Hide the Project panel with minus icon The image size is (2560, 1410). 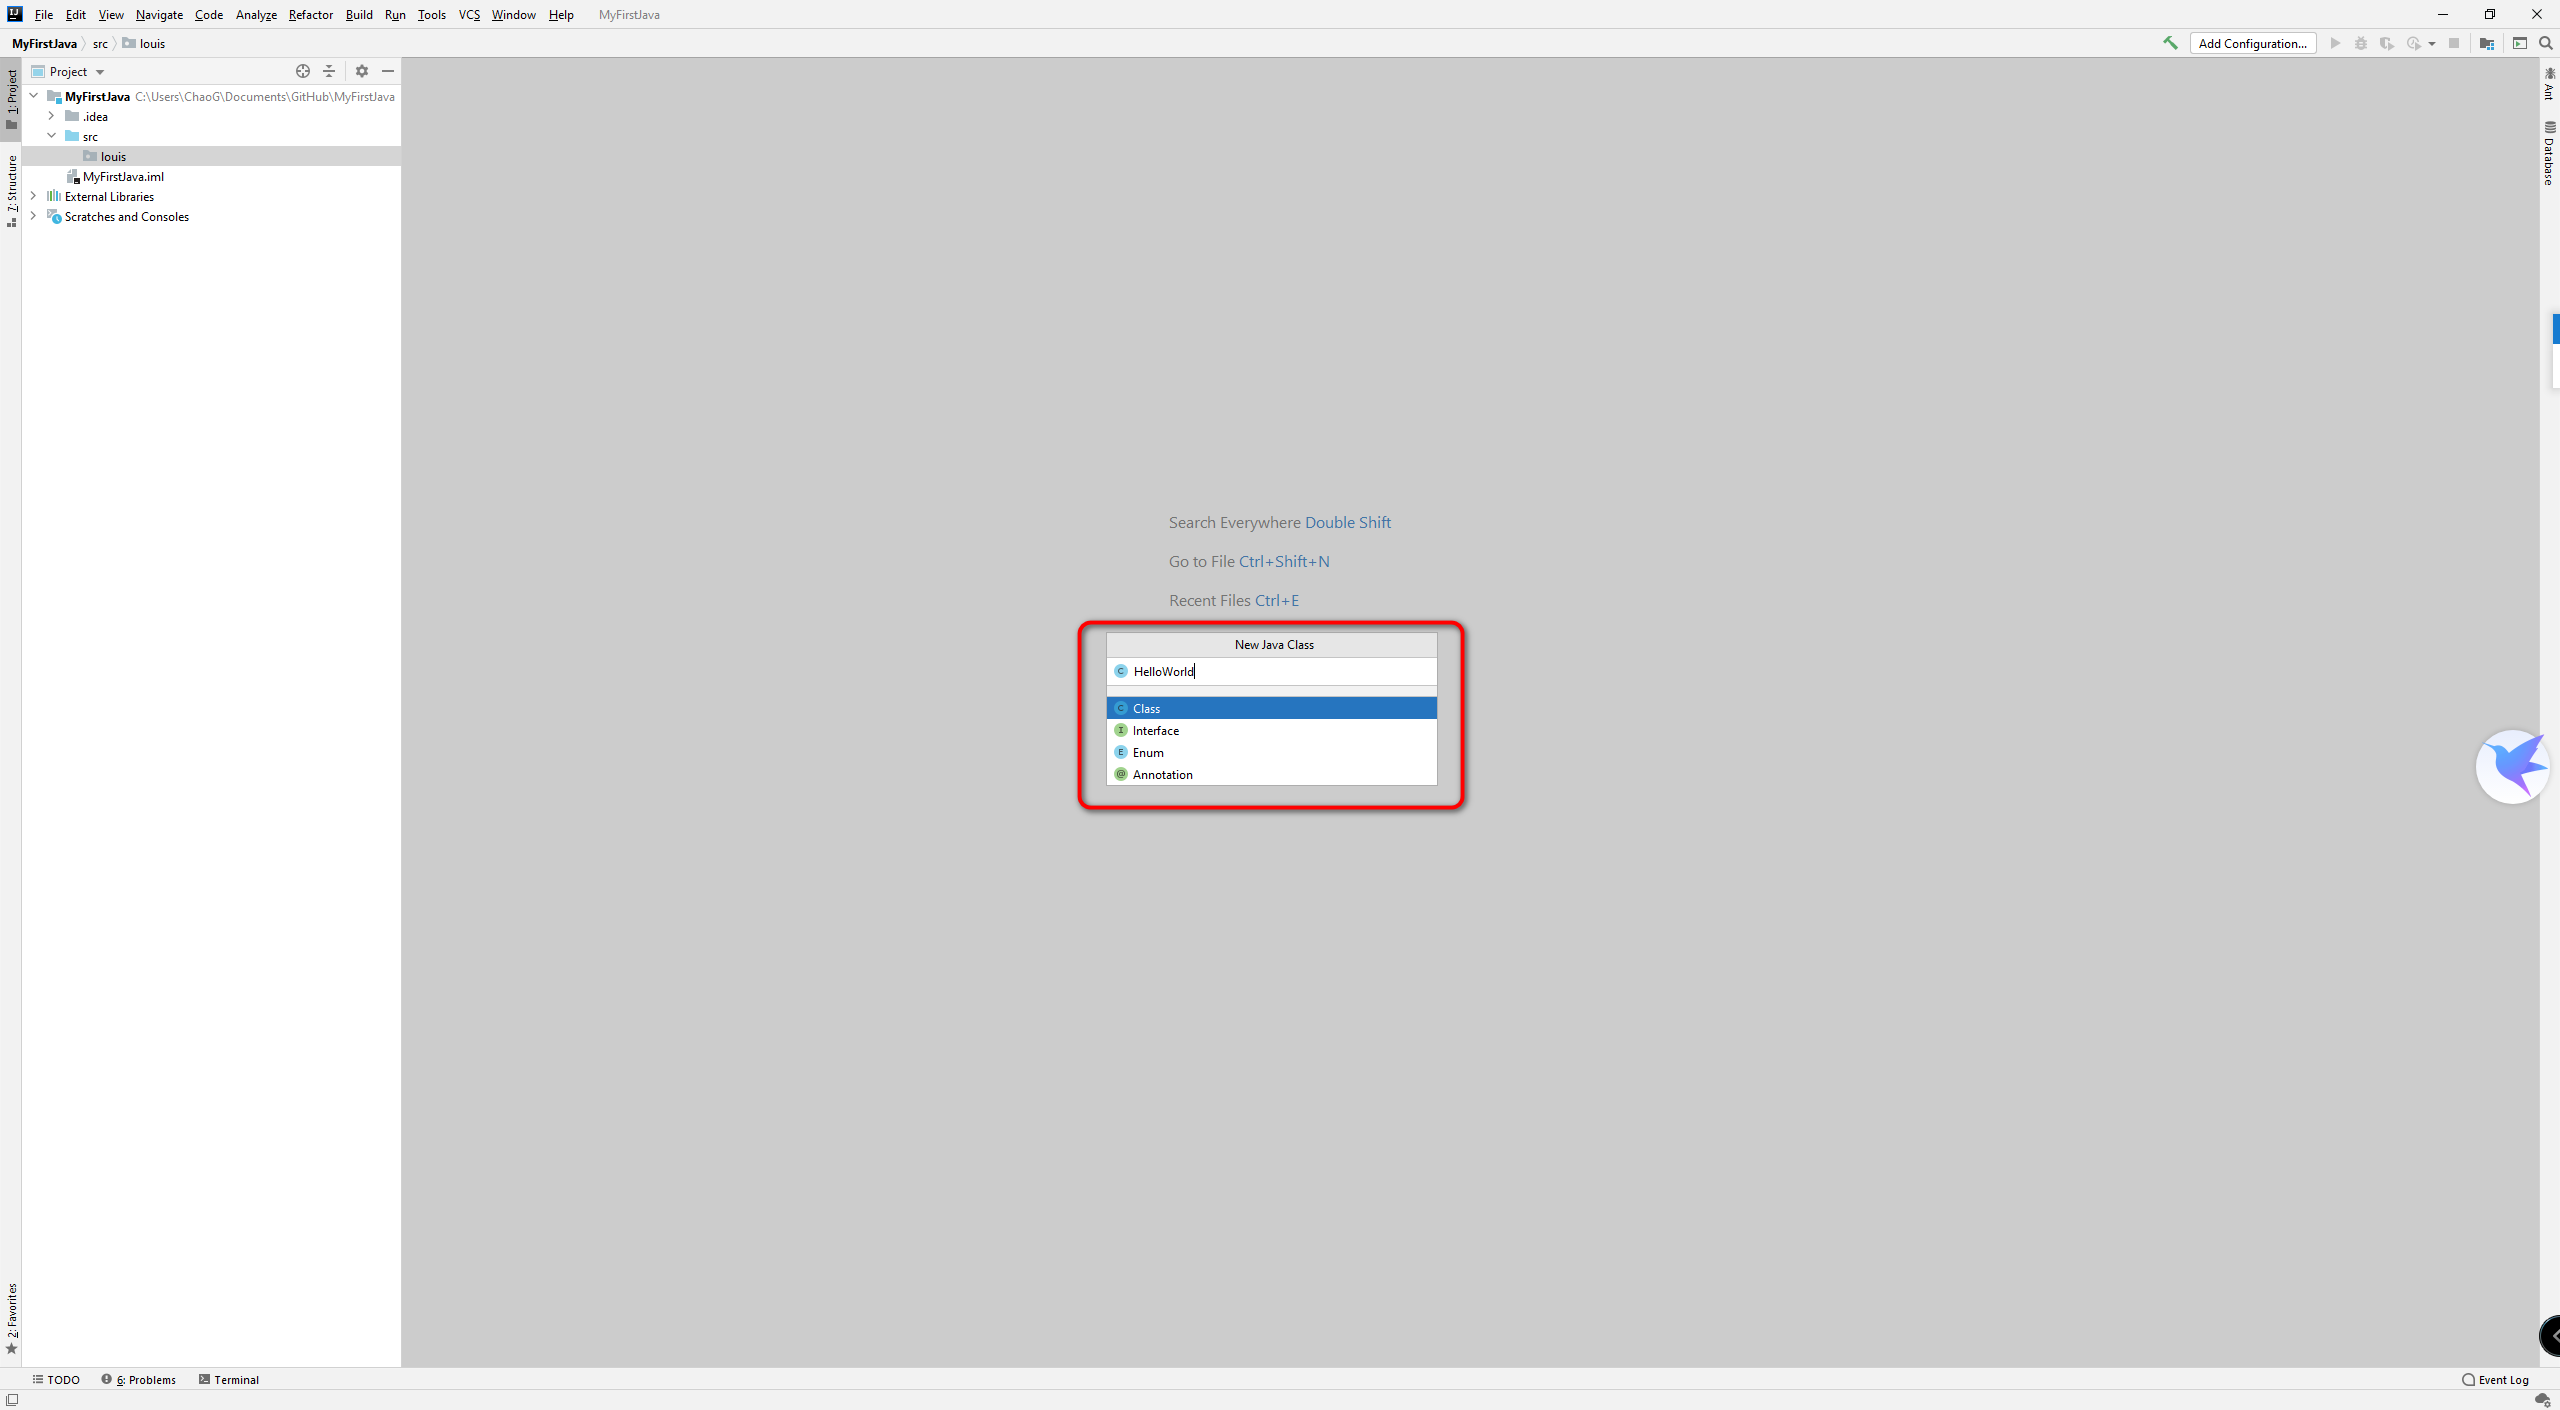pyautogui.click(x=388, y=71)
